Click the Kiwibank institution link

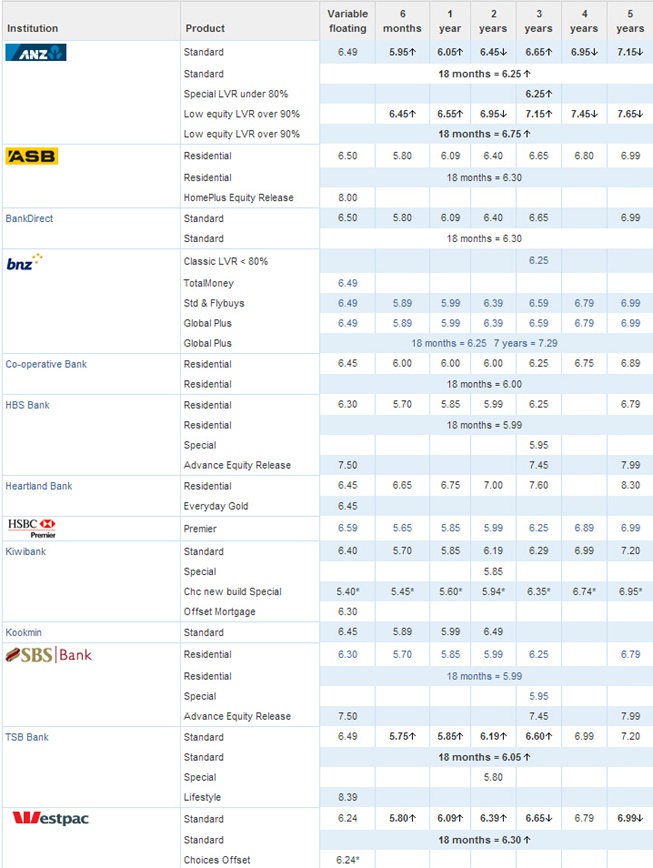(28, 551)
